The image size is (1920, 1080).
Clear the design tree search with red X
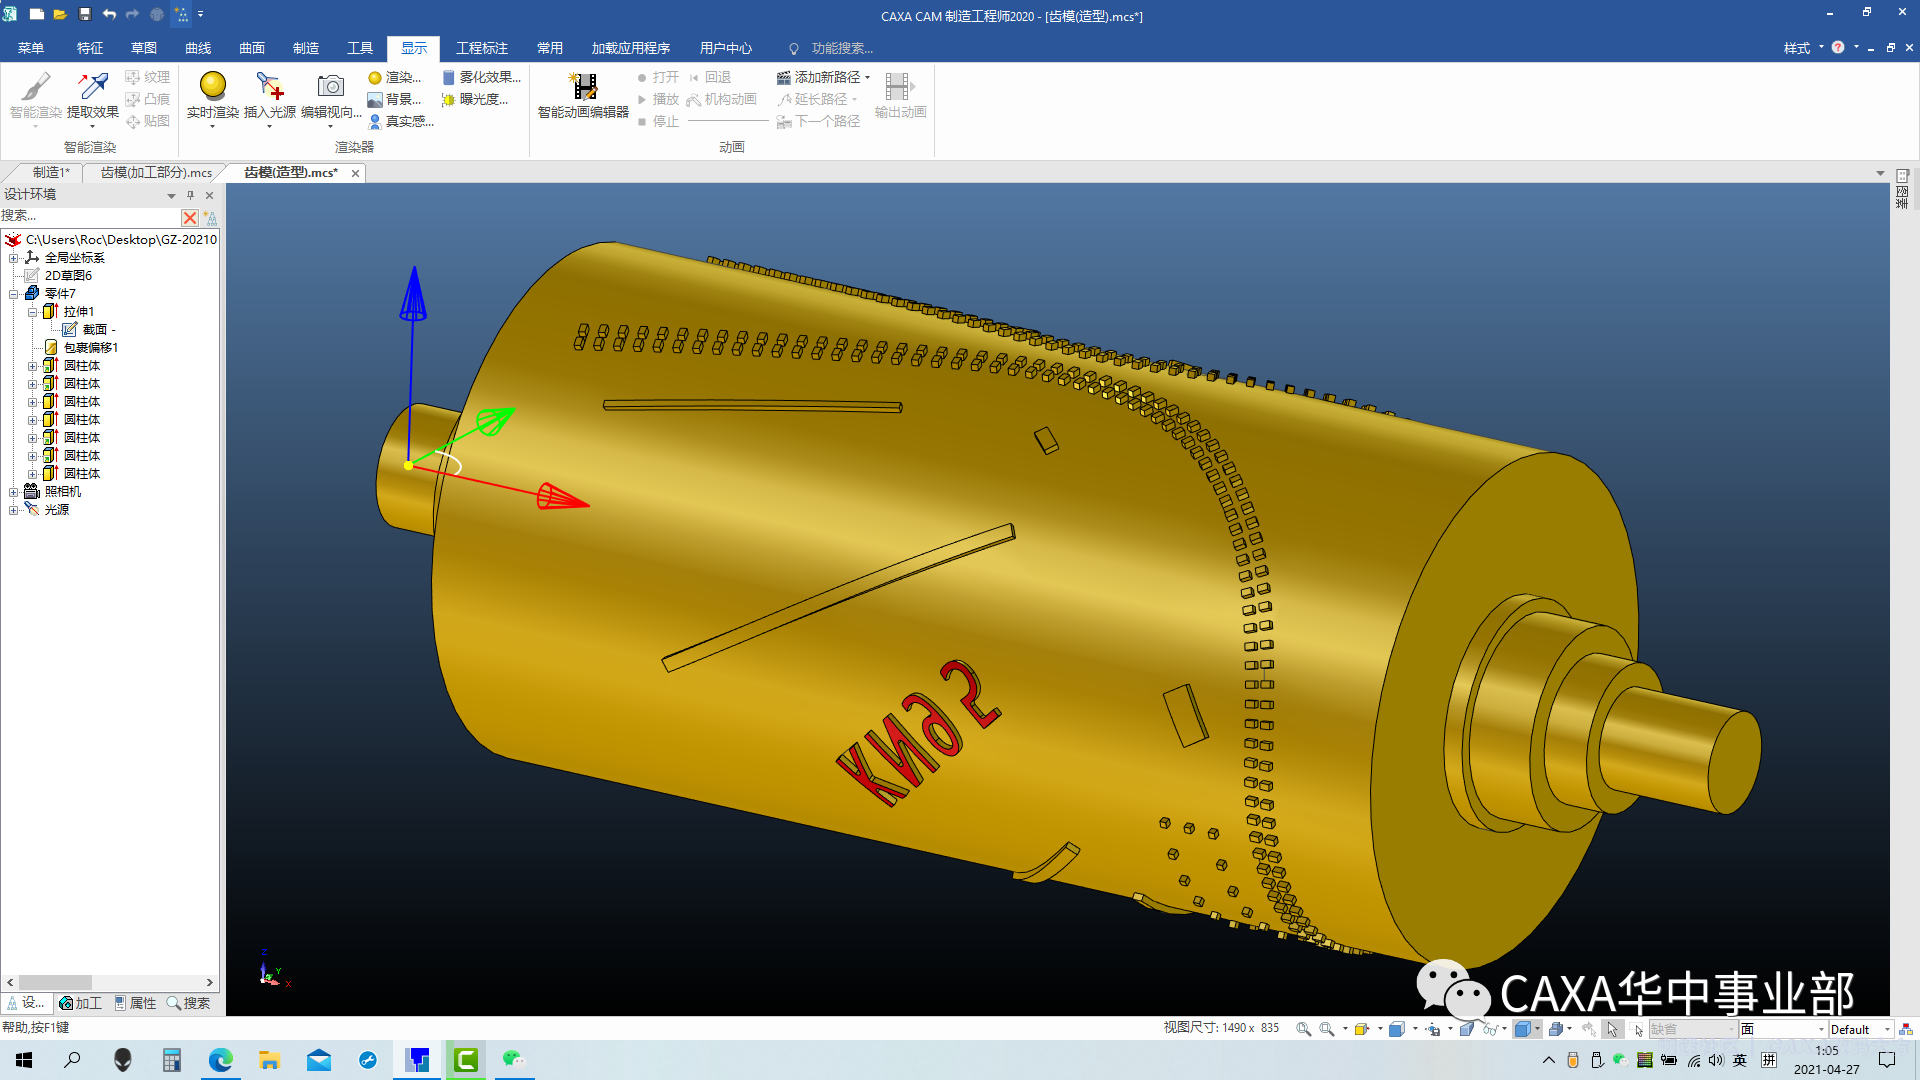pos(190,217)
